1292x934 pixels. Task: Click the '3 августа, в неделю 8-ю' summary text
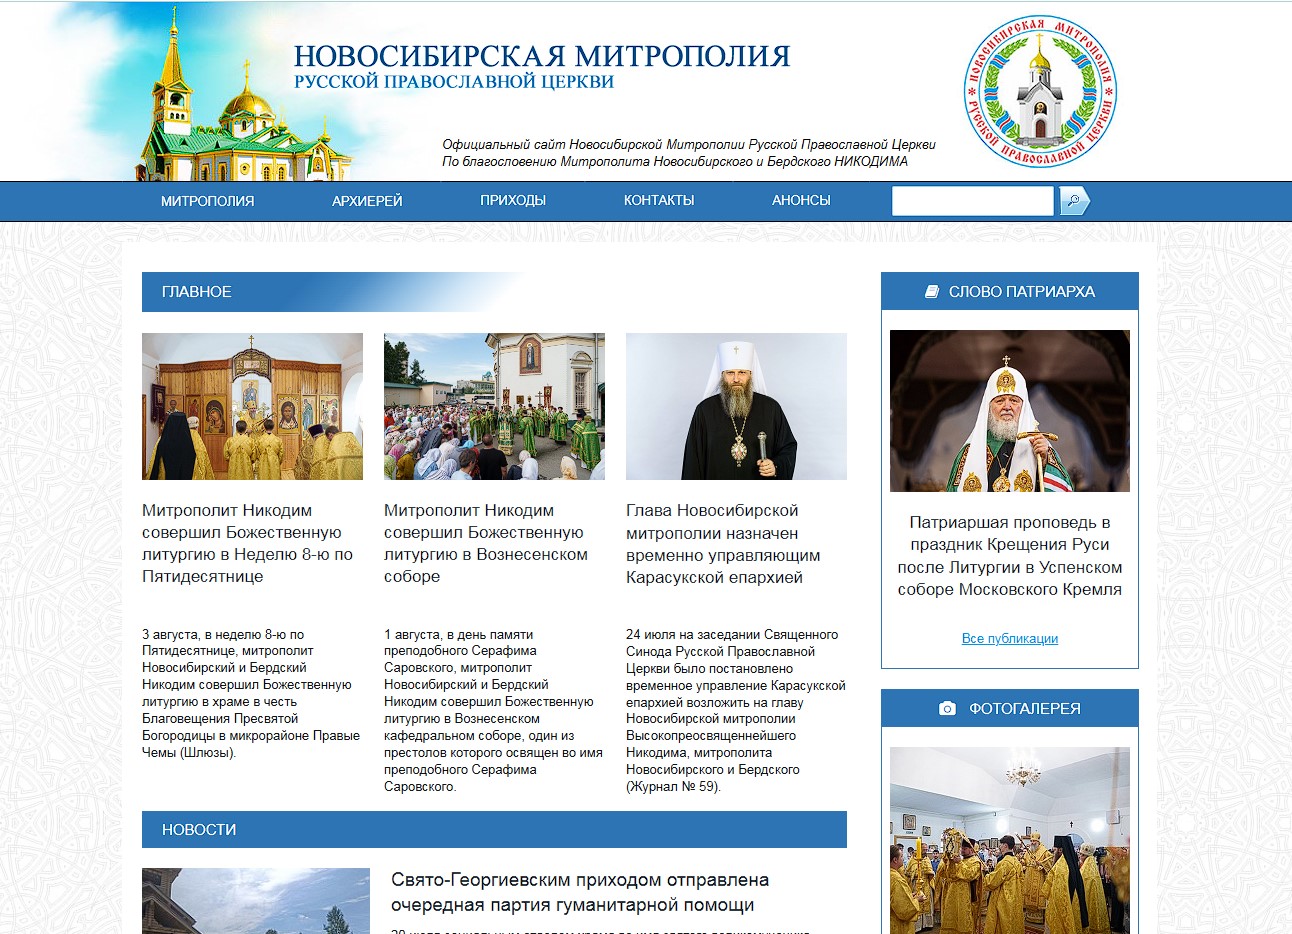click(x=251, y=693)
